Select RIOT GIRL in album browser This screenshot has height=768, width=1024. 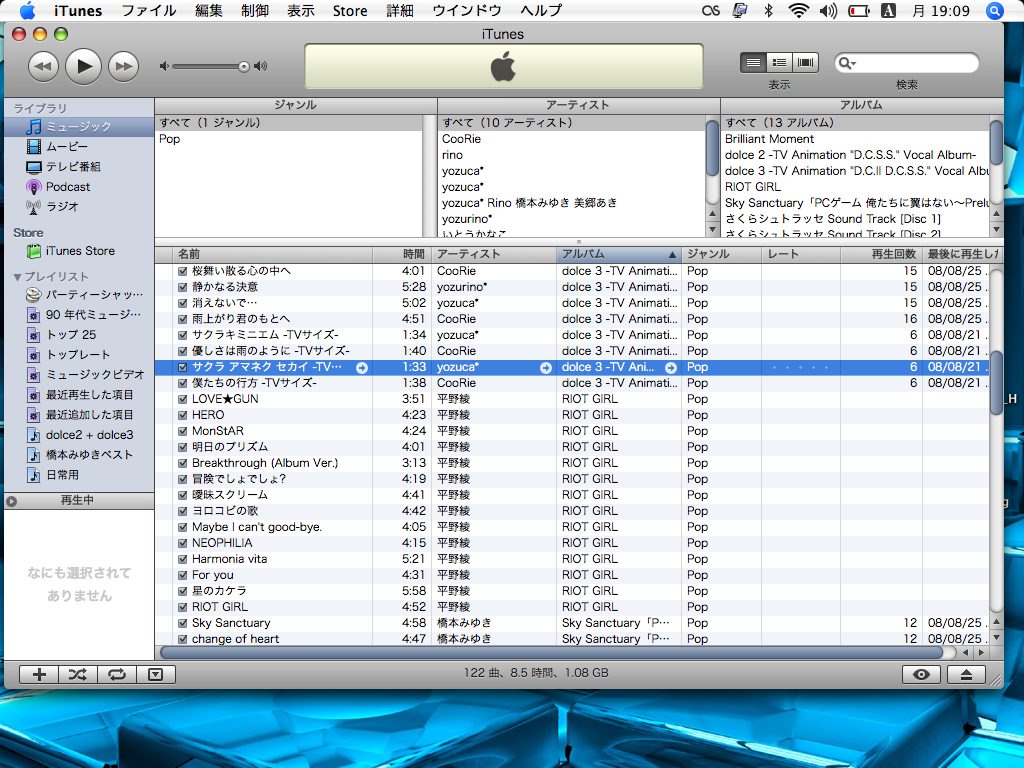pyautogui.click(x=855, y=187)
